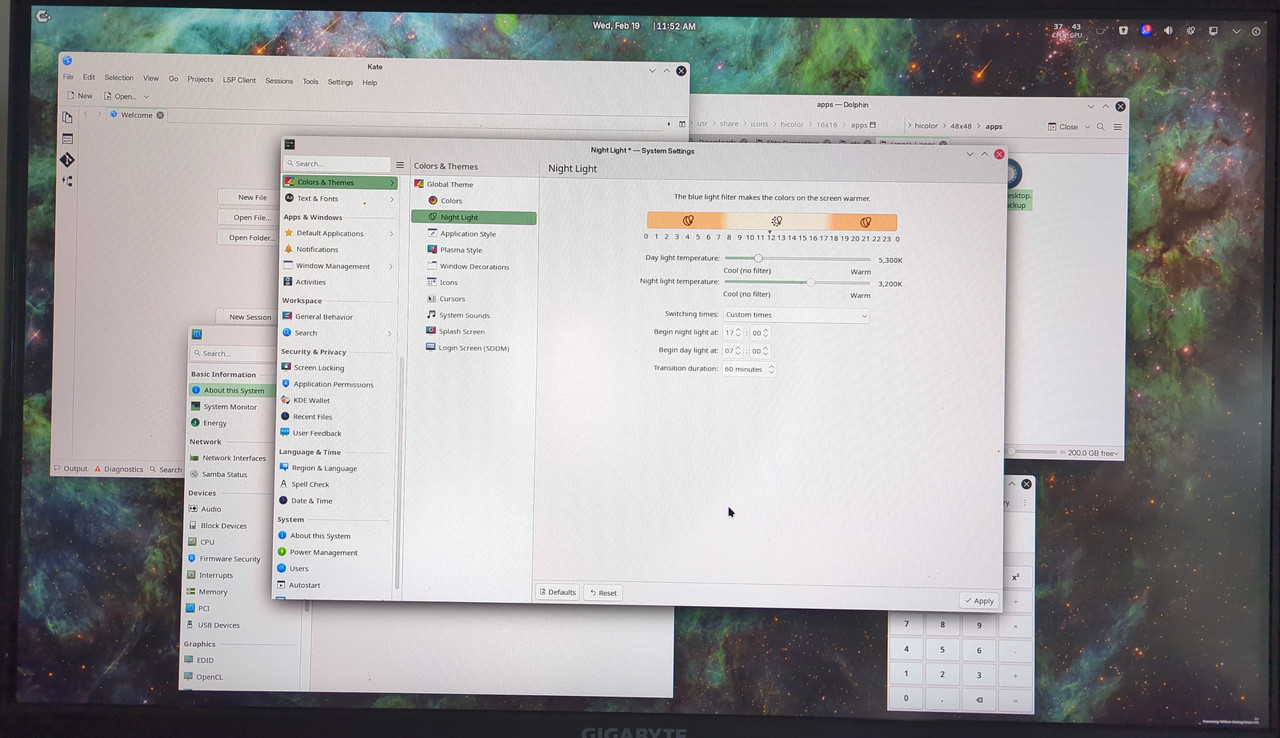Open Application Permissions settings

pos(338,384)
